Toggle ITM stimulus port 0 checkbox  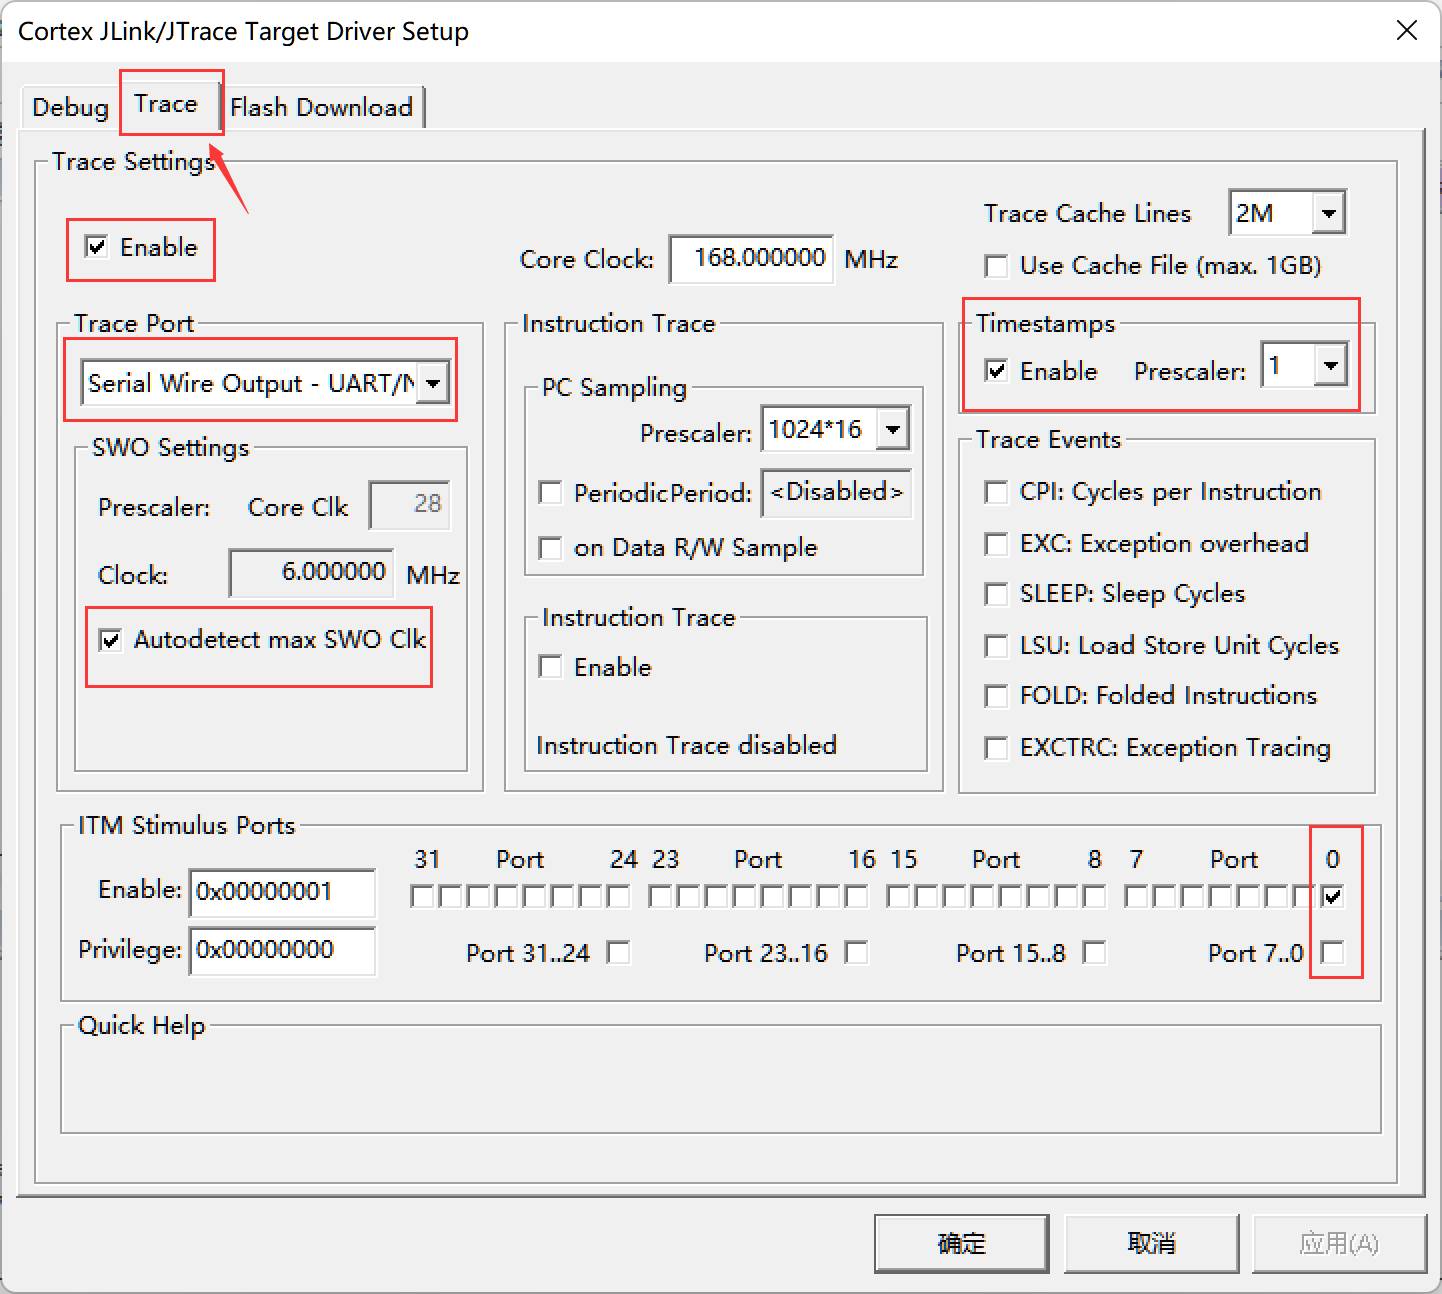1332,896
